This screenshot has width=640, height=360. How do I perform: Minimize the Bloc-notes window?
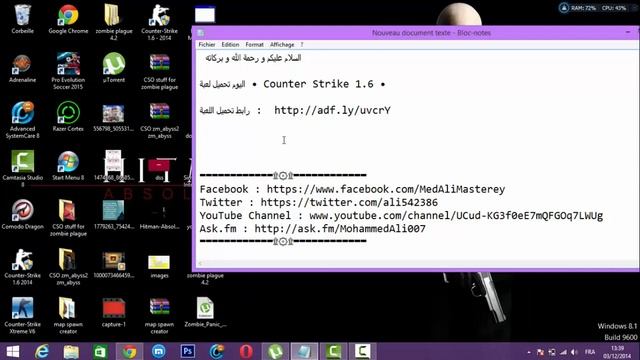pos(628,32)
